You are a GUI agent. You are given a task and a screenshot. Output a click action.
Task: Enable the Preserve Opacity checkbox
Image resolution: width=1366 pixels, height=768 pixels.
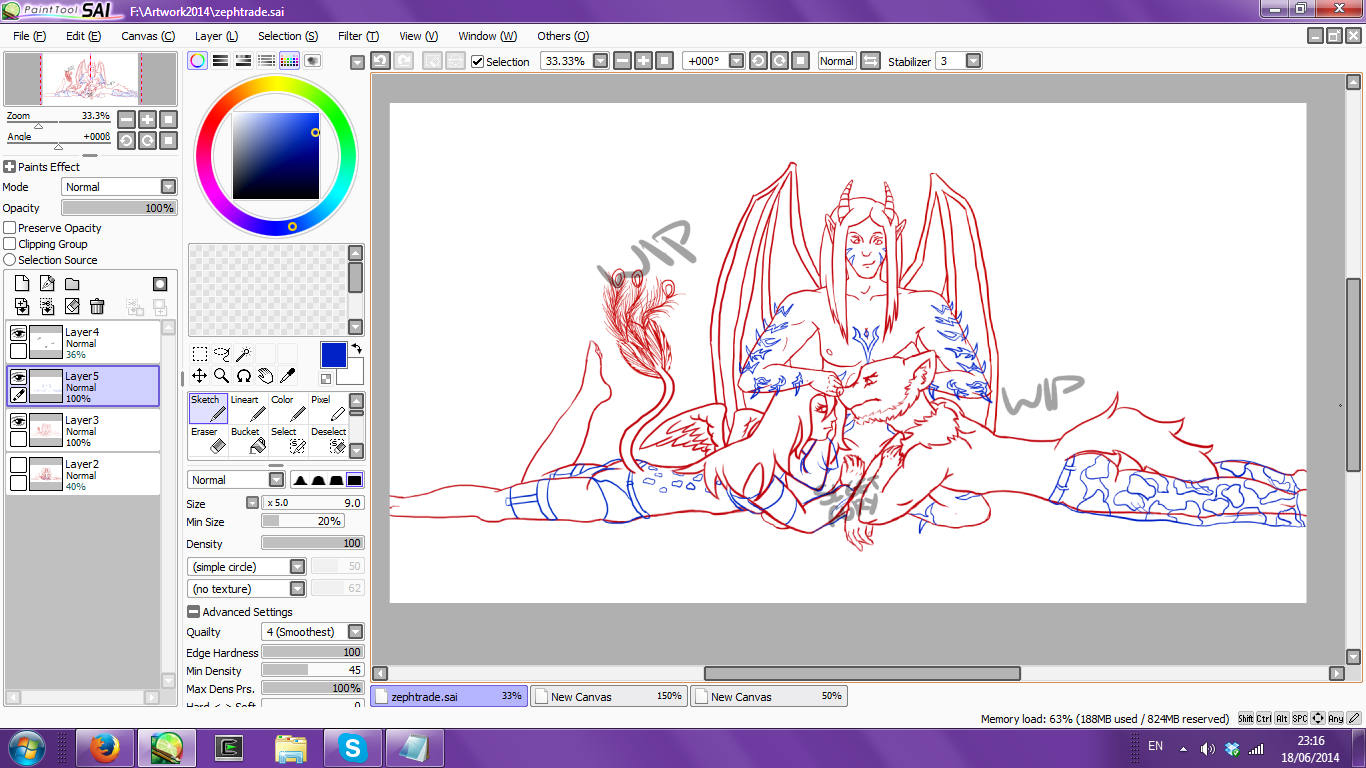pos(10,228)
